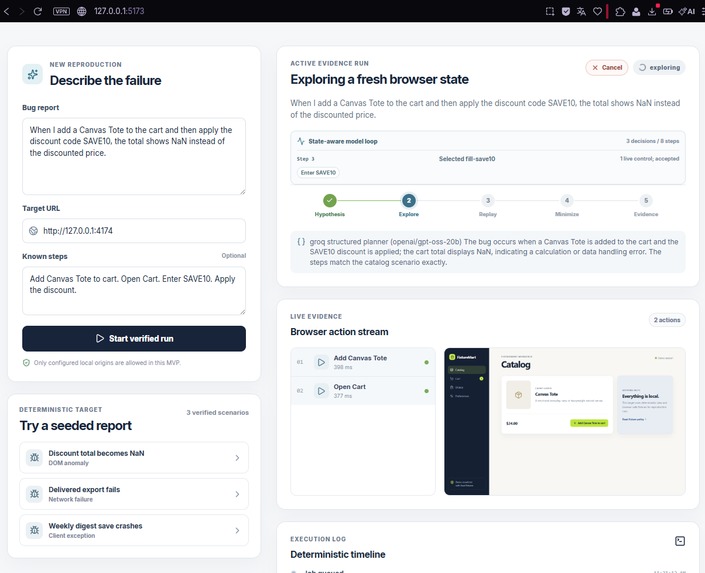Open Weekly digest save crashes scenario

(134, 530)
